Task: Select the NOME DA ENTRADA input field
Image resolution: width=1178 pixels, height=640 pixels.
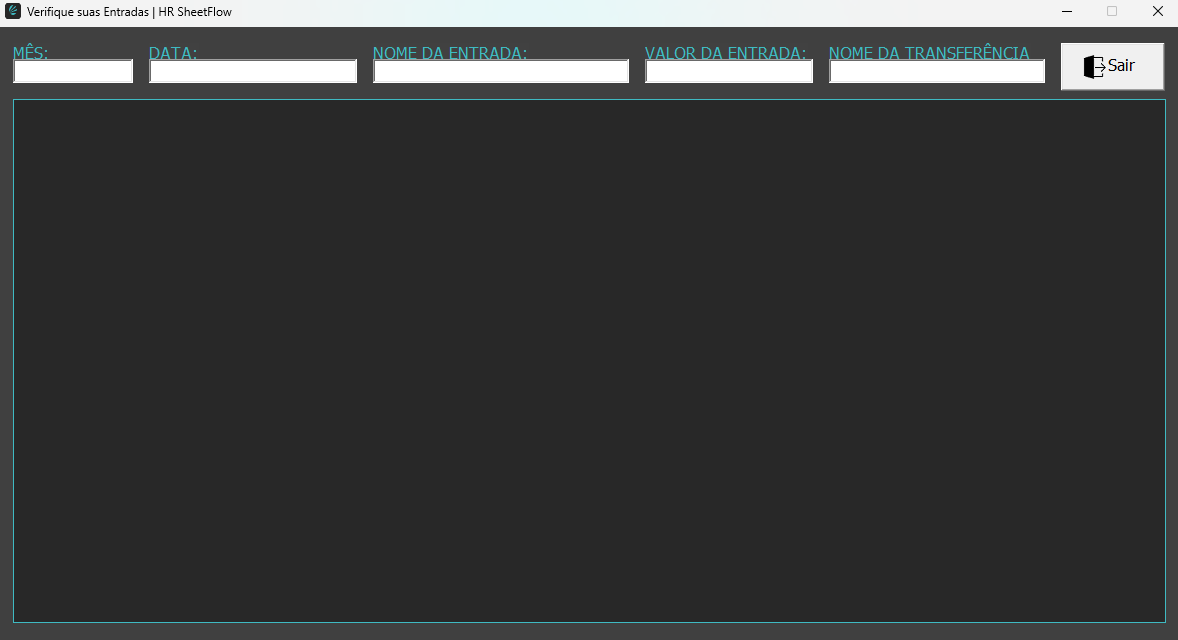Action: click(x=501, y=72)
